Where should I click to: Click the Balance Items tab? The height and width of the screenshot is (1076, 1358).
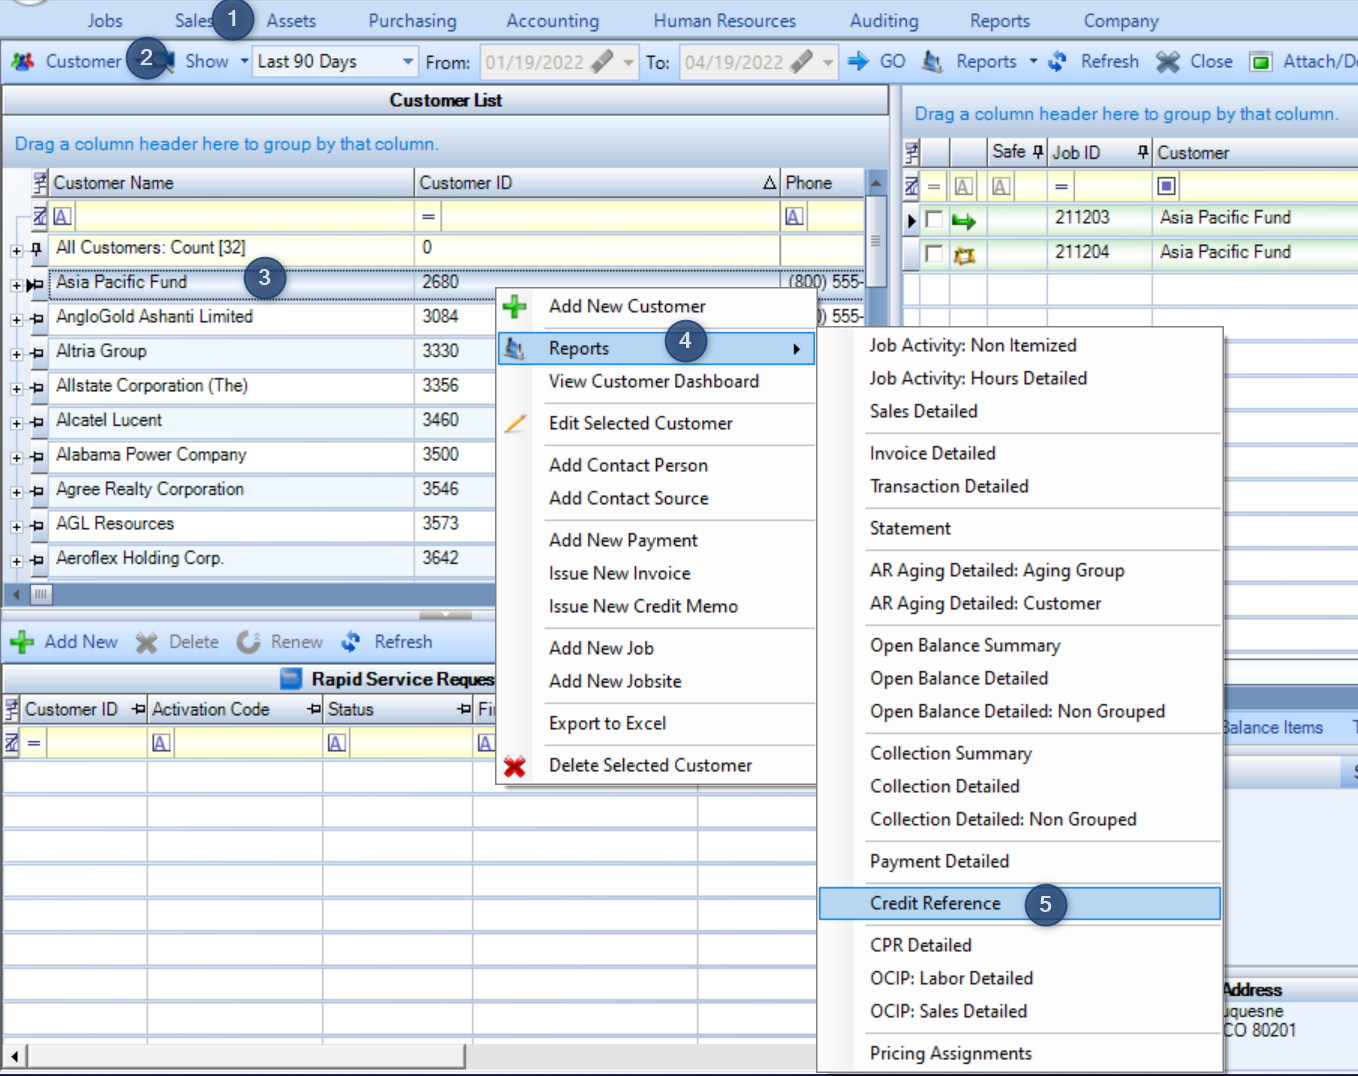point(1272,728)
